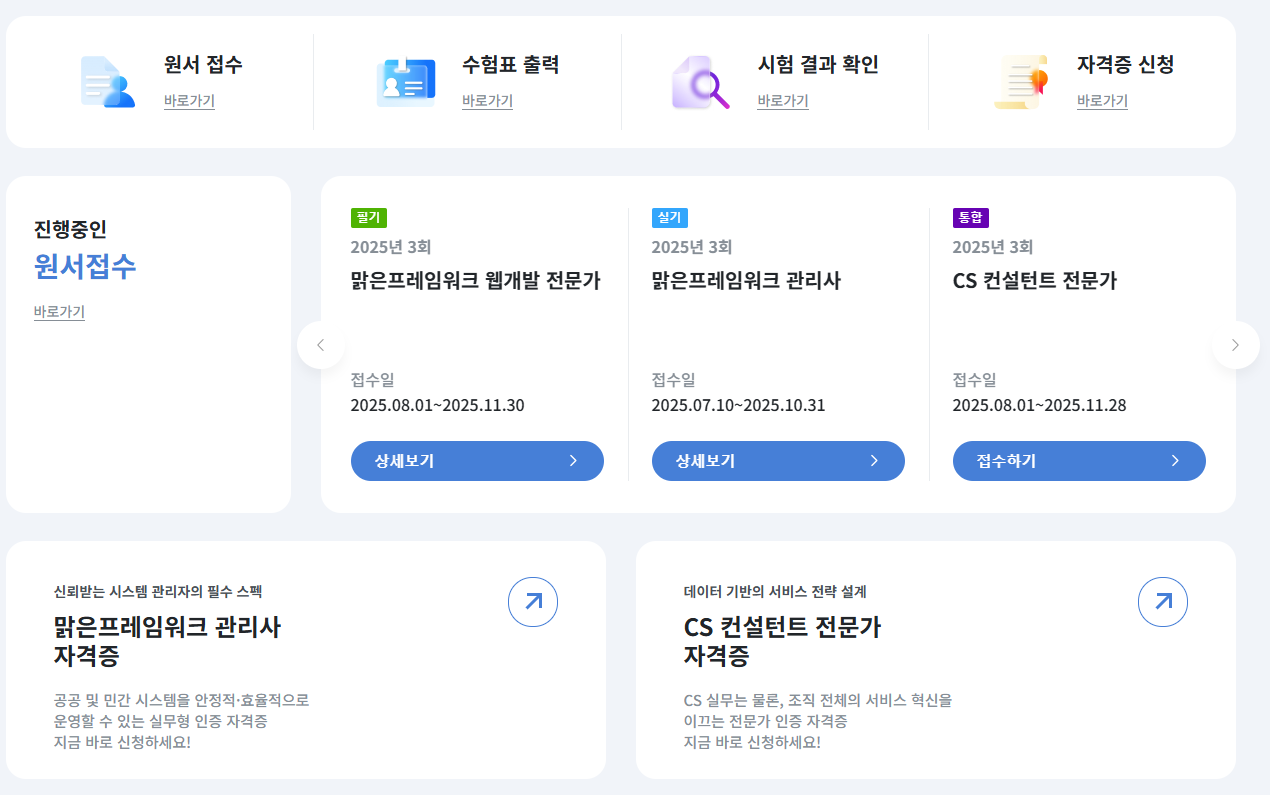The height and width of the screenshot is (795, 1270).
Task: Click 상세보기 button for 맑은프레임워크 관리사
Action: coord(778,461)
